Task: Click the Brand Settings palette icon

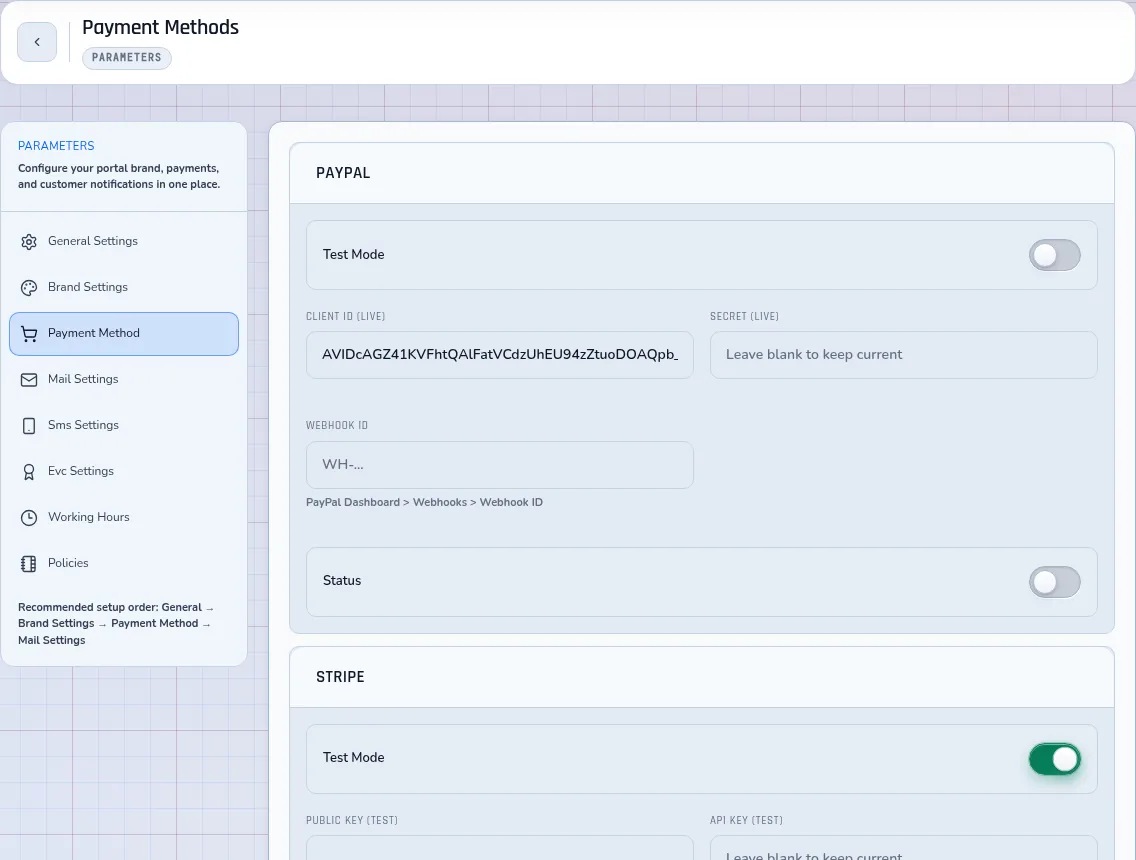Action: pyautogui.click(x=29, y=288)
